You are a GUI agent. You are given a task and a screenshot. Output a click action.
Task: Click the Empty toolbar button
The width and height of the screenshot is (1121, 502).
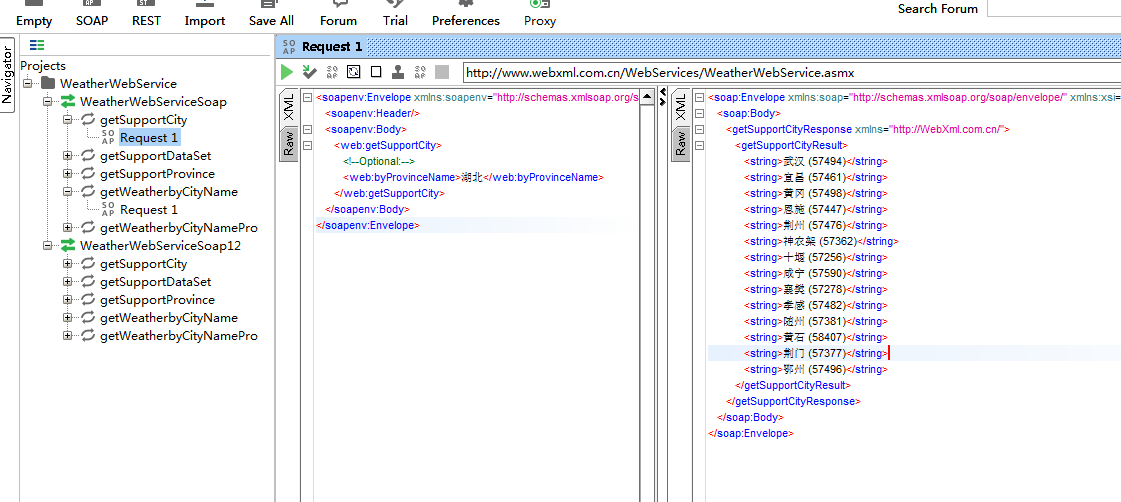click(x=34, y=14)
